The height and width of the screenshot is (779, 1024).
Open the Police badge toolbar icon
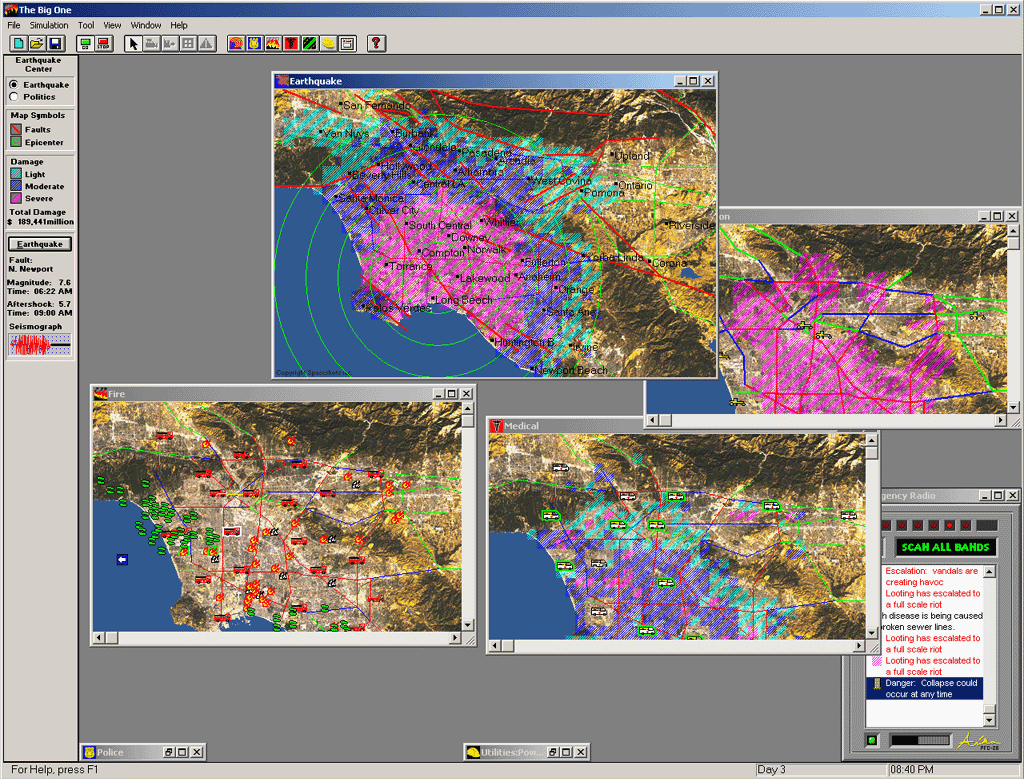click(254, 44)
